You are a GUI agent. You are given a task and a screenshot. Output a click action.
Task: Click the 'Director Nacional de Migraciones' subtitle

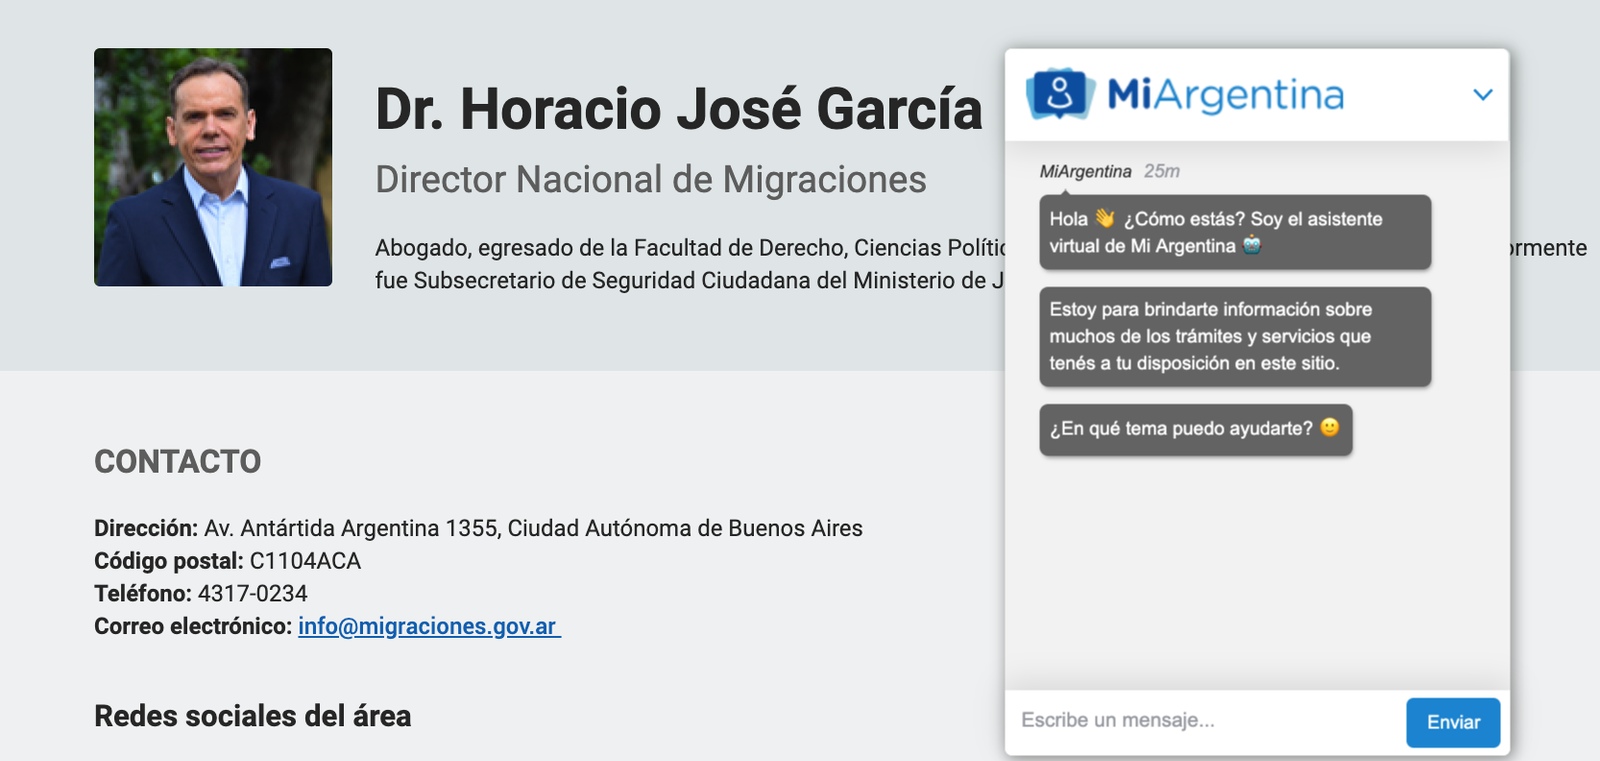point(651,180)
